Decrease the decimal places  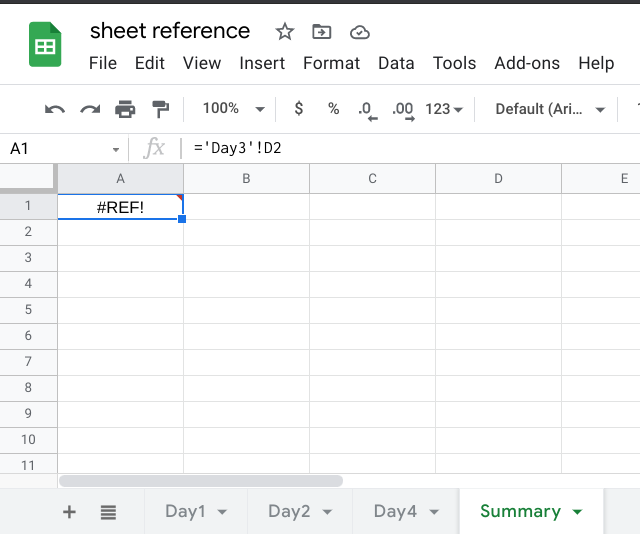[x=366, y=109]
